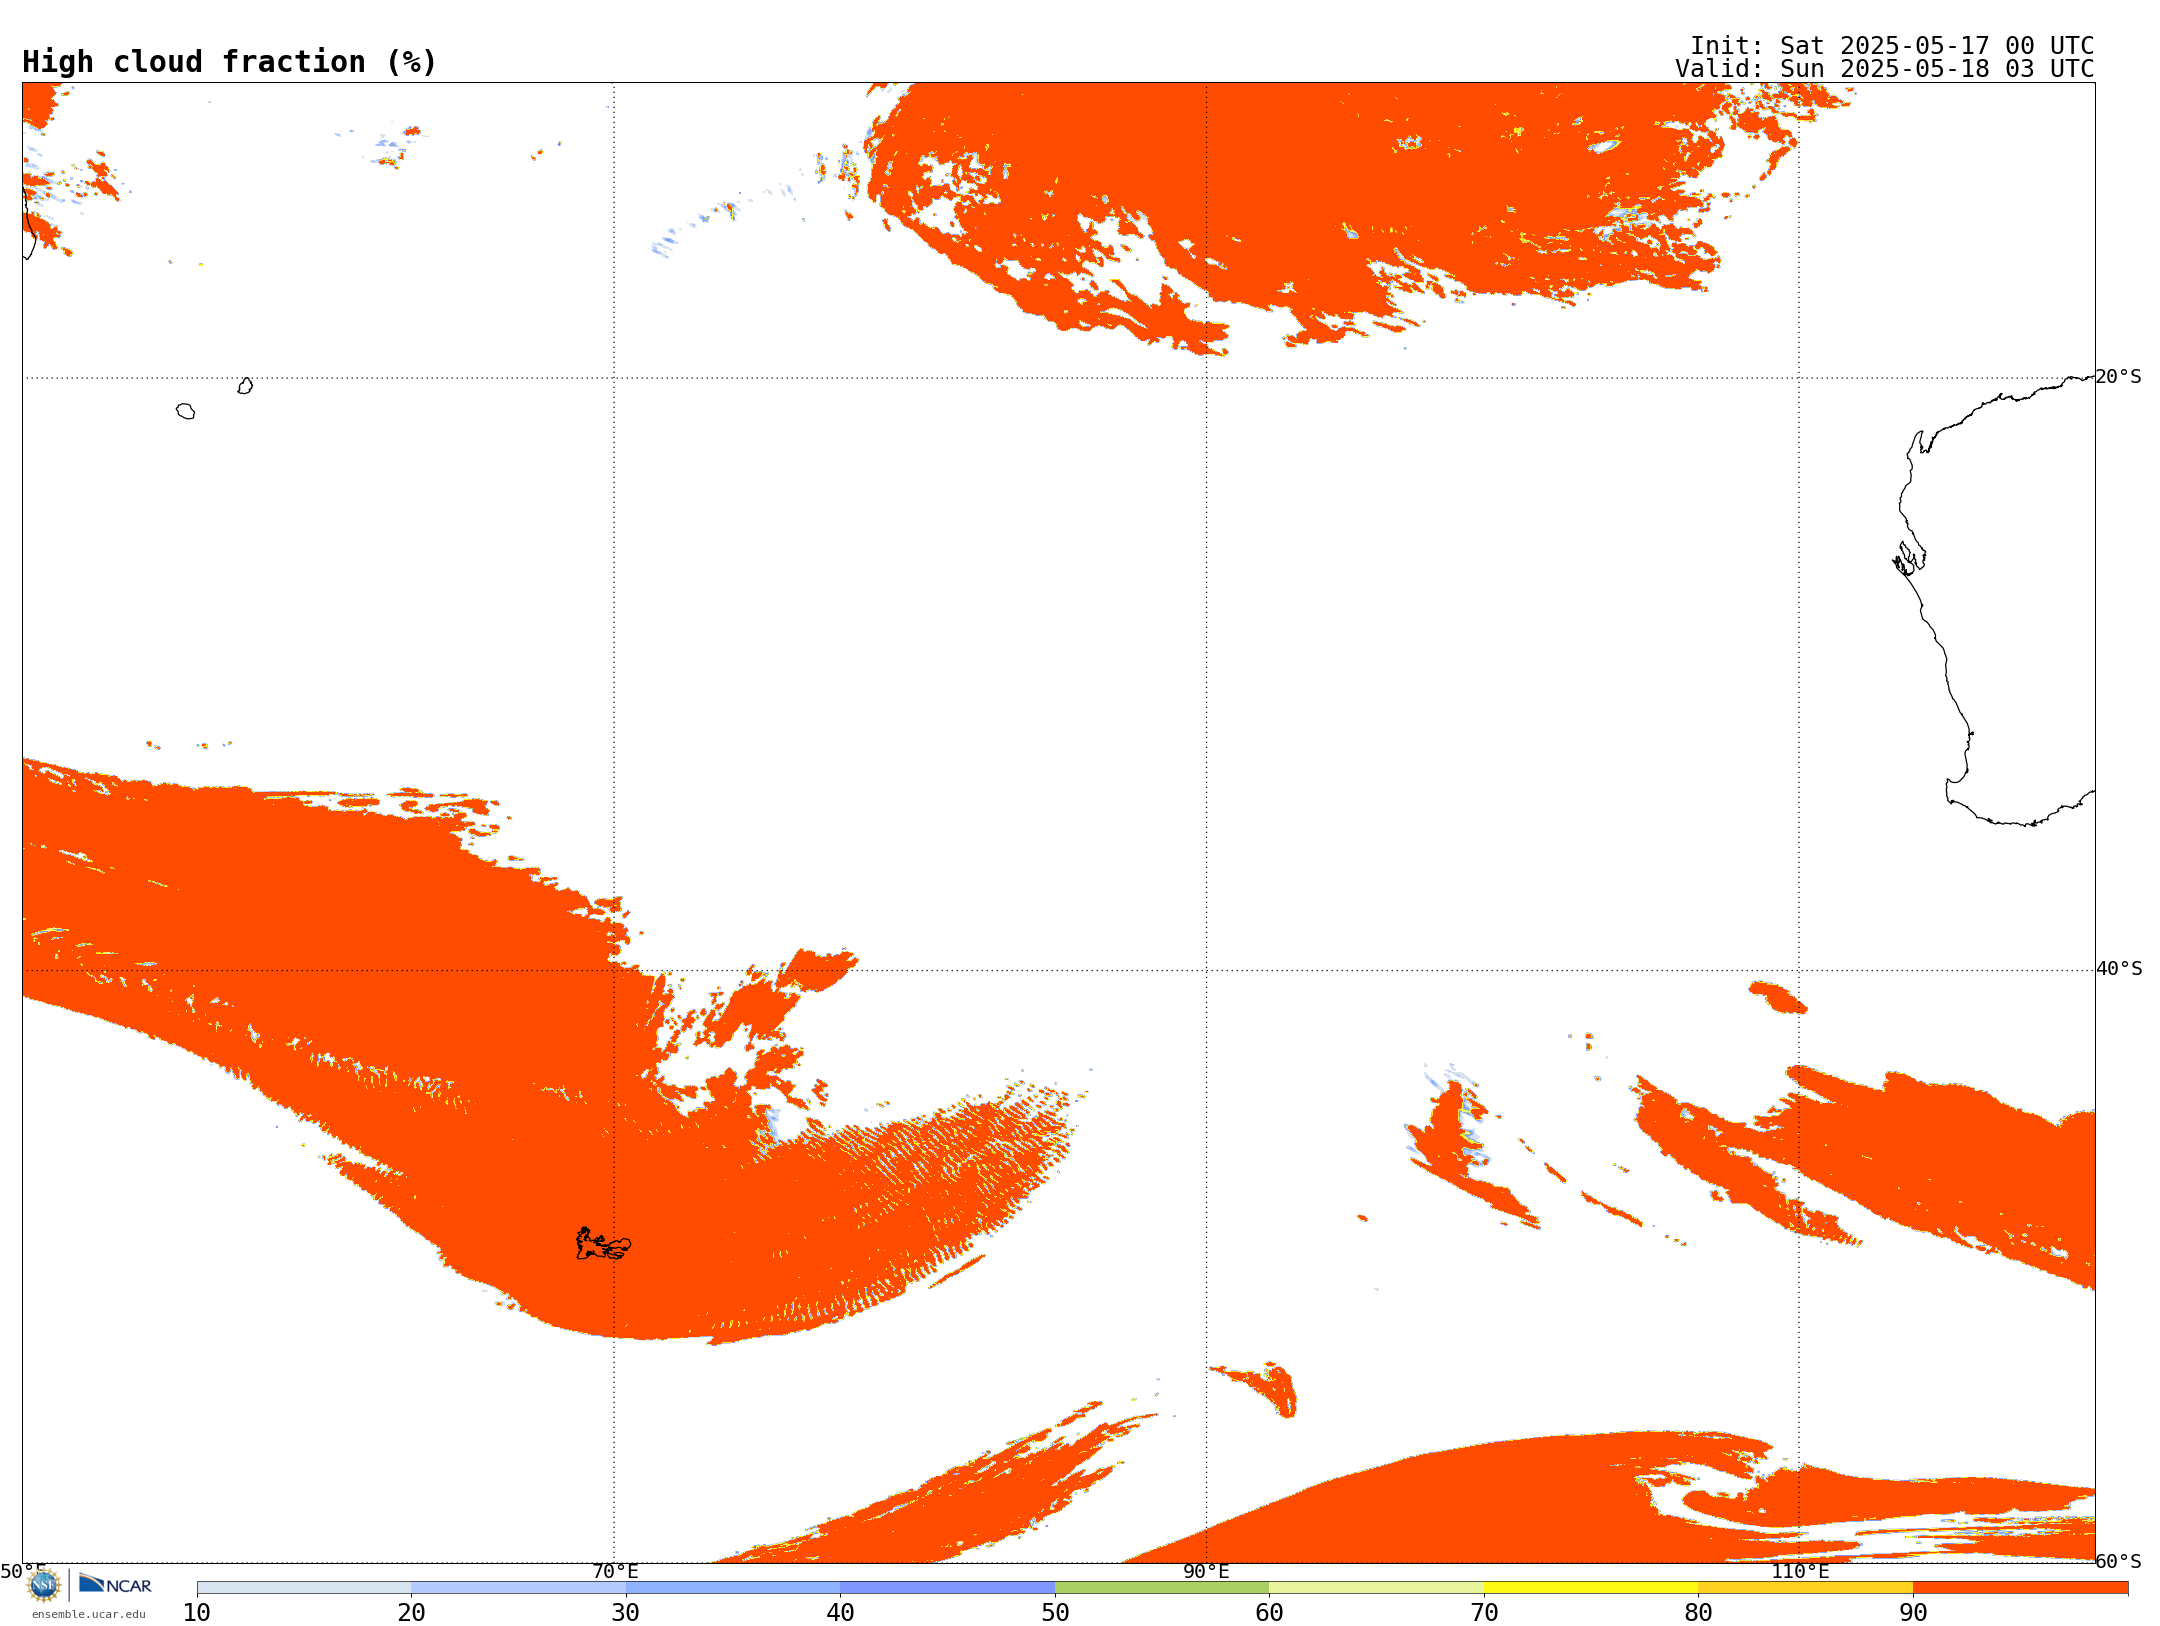Select the 'Valid: Sun 2025-05-18 03 UTC' text

(1885, 69)
